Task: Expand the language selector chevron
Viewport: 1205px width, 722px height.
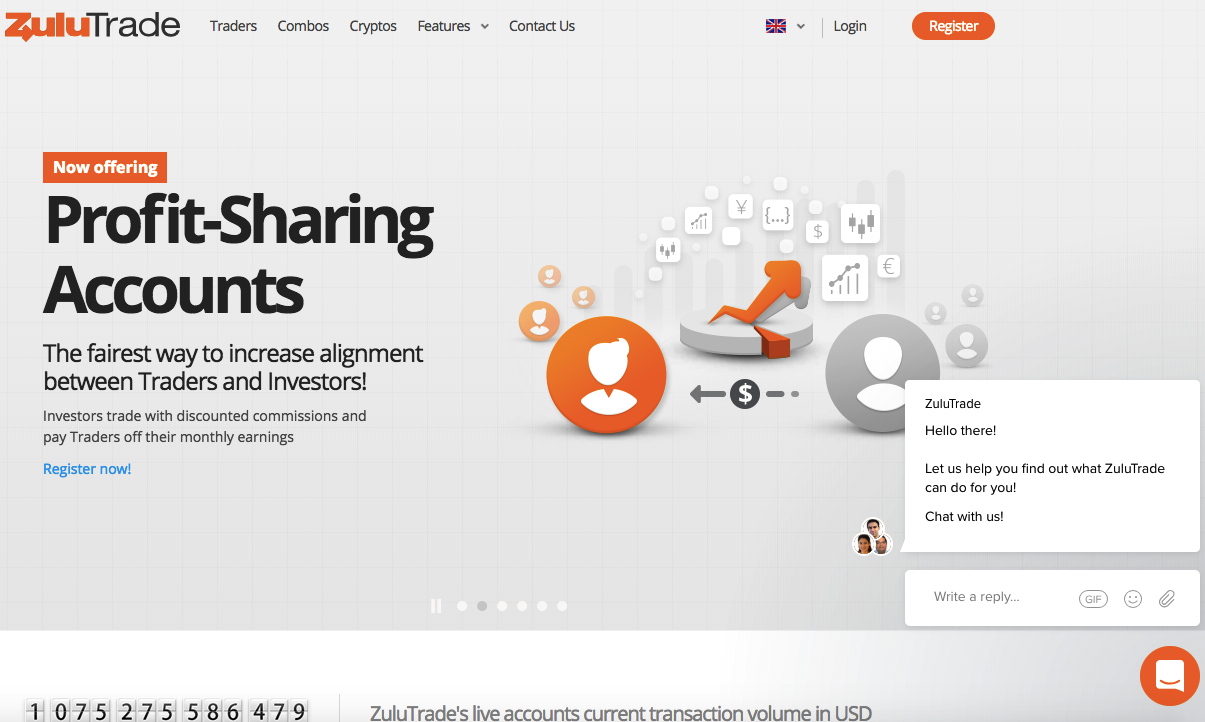Action: point(801,27)
